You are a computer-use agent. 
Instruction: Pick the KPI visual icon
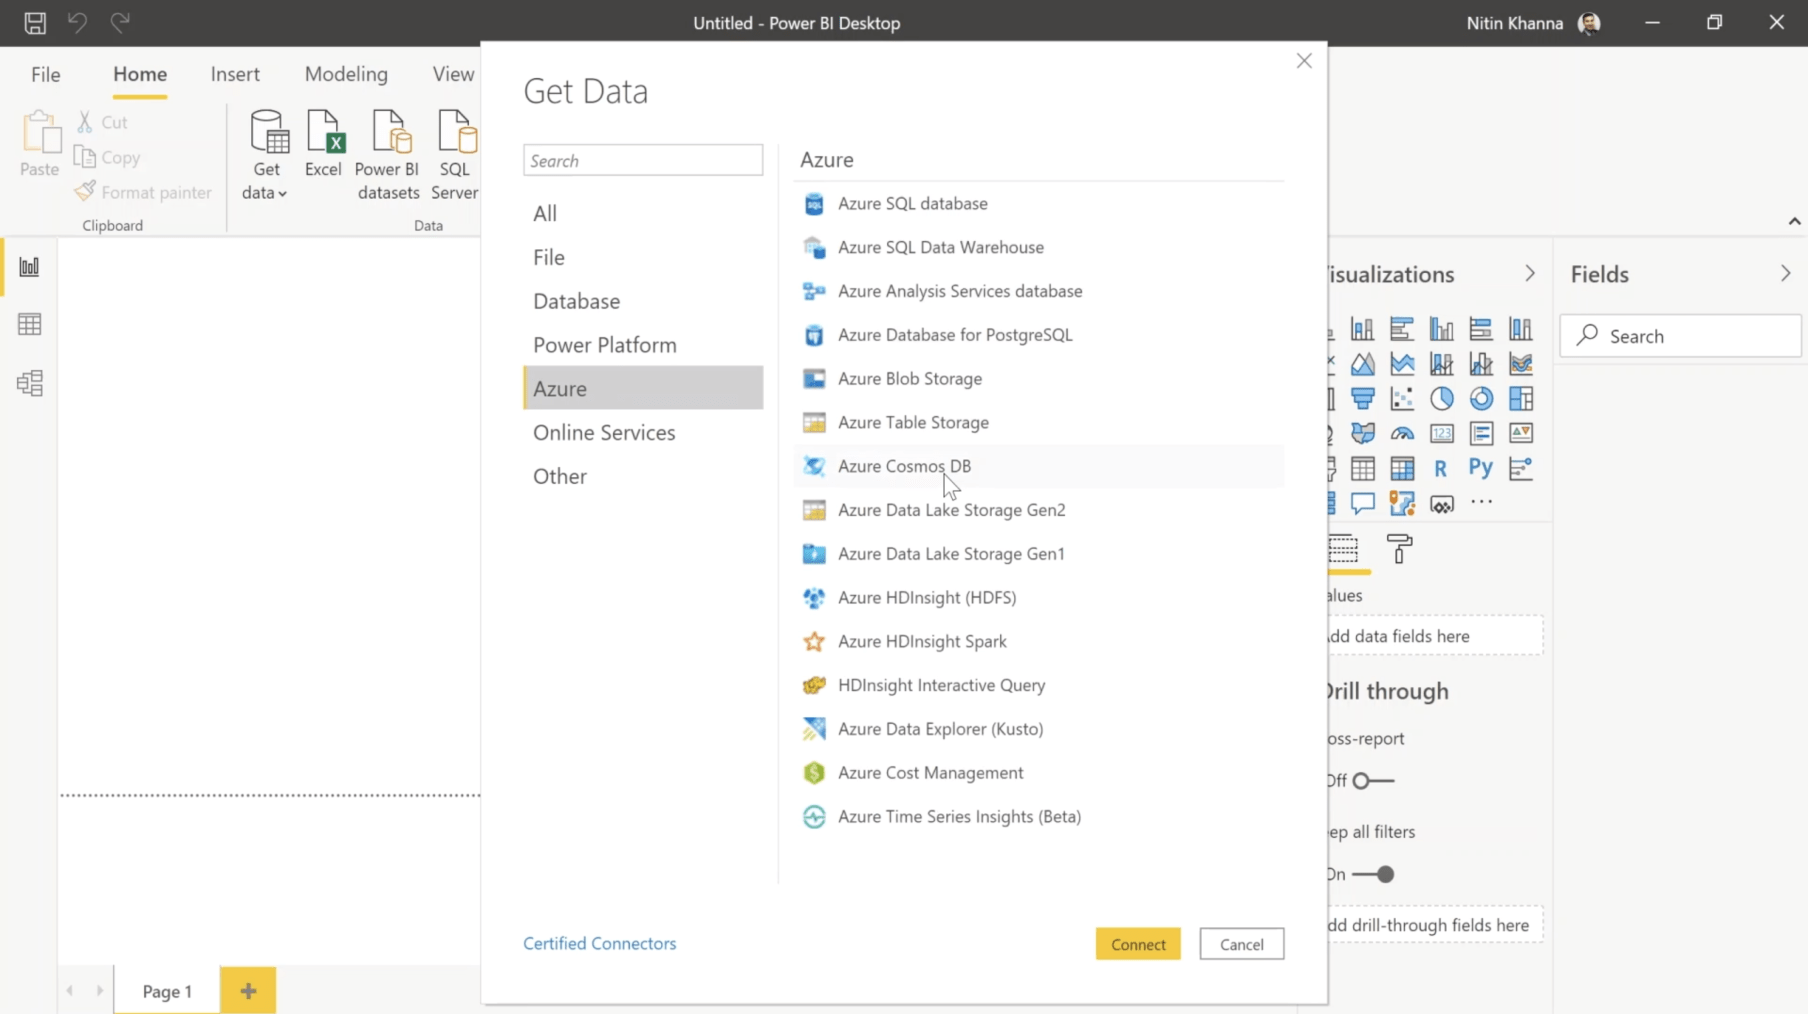pos(1521,433)
